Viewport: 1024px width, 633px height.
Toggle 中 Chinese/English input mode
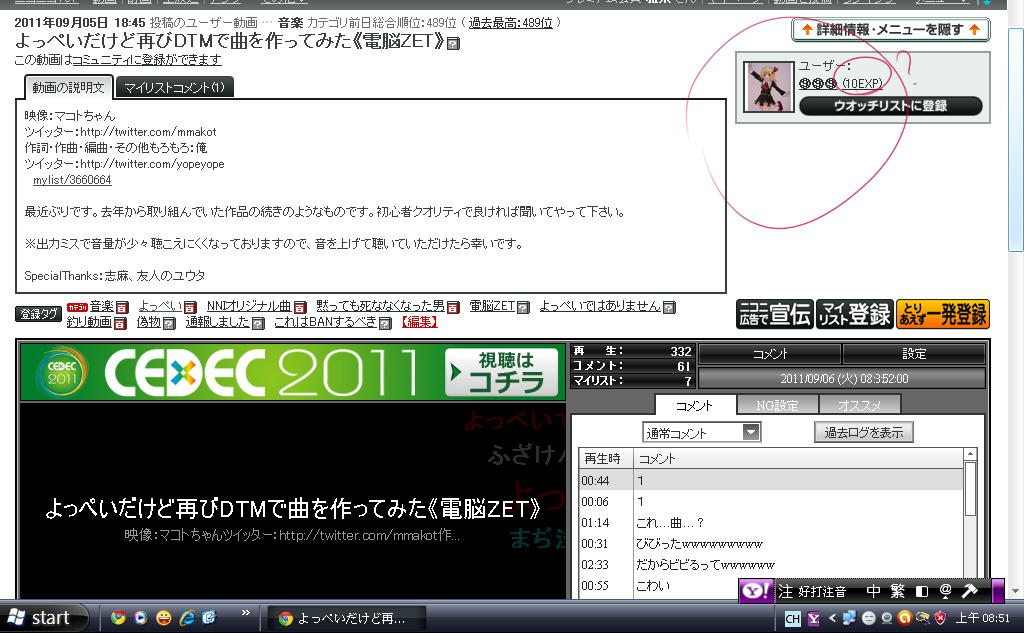point(873,591)
